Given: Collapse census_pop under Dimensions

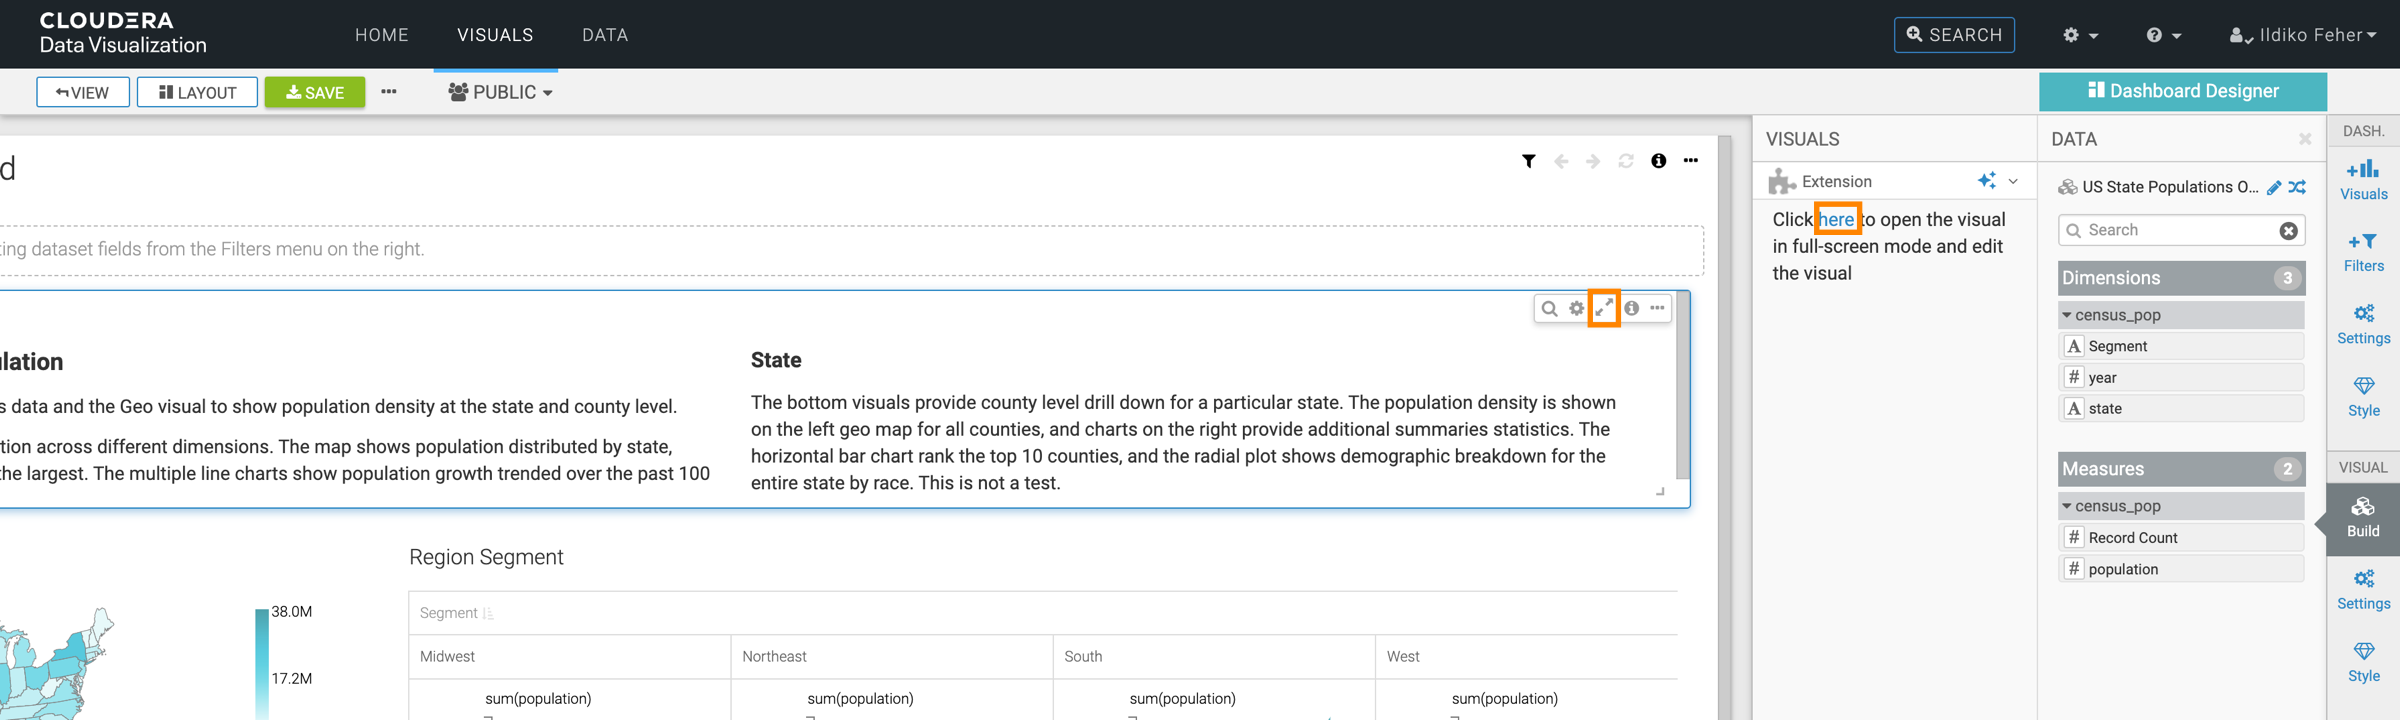Looking at the screenshot, I should [2066, 315].
